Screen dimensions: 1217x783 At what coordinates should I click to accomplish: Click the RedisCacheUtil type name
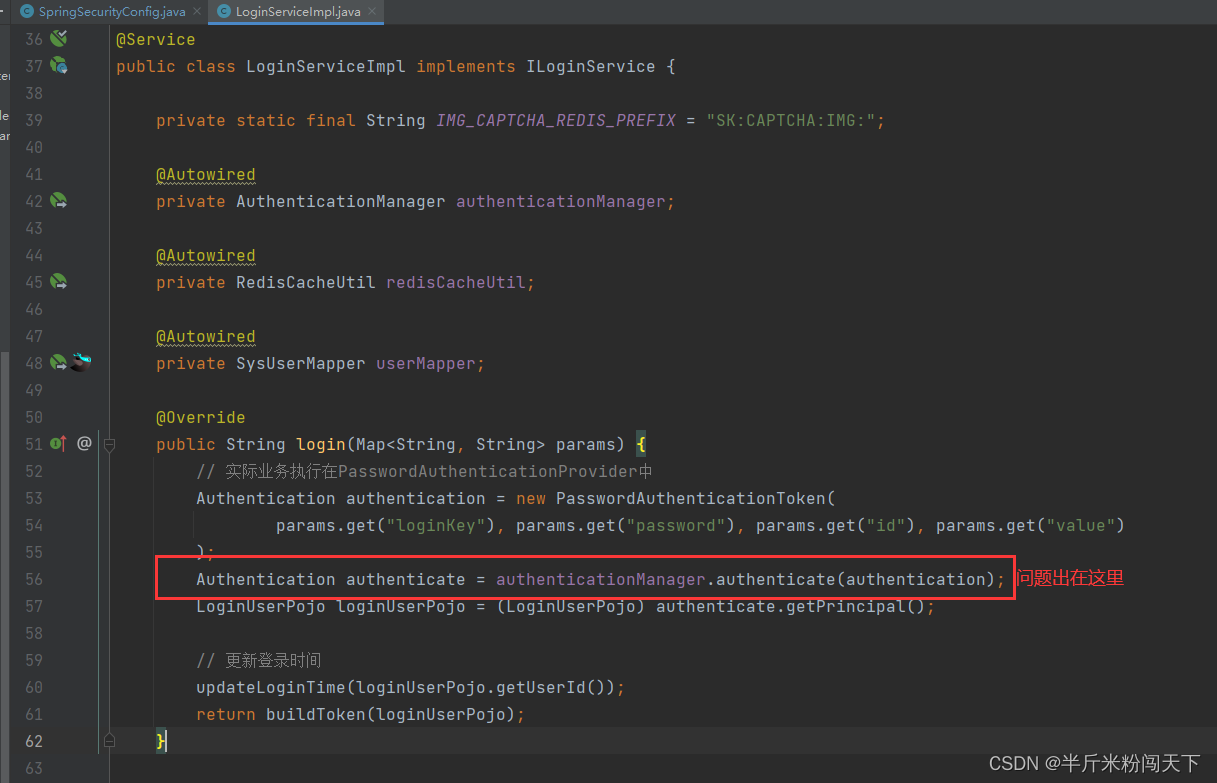click(306, 282)
